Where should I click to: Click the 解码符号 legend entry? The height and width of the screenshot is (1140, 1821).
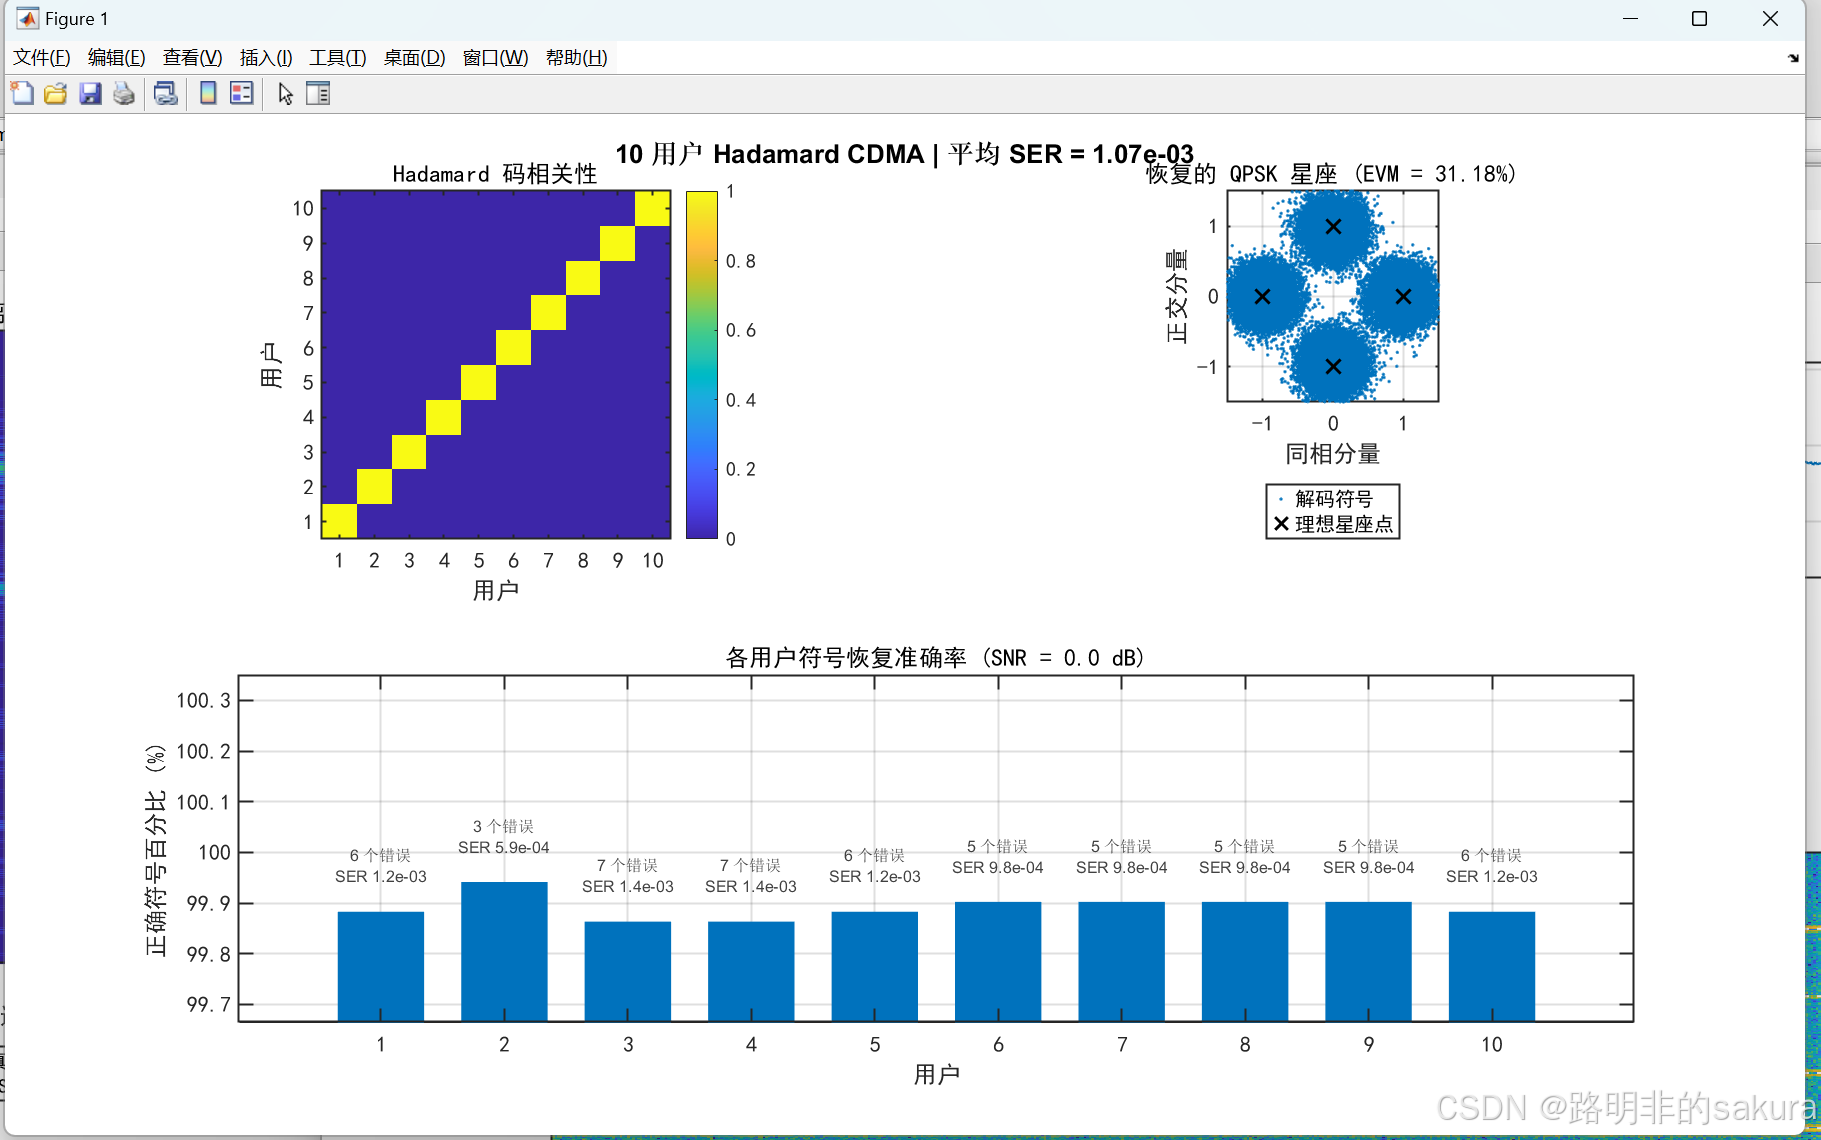[1334, 499]
